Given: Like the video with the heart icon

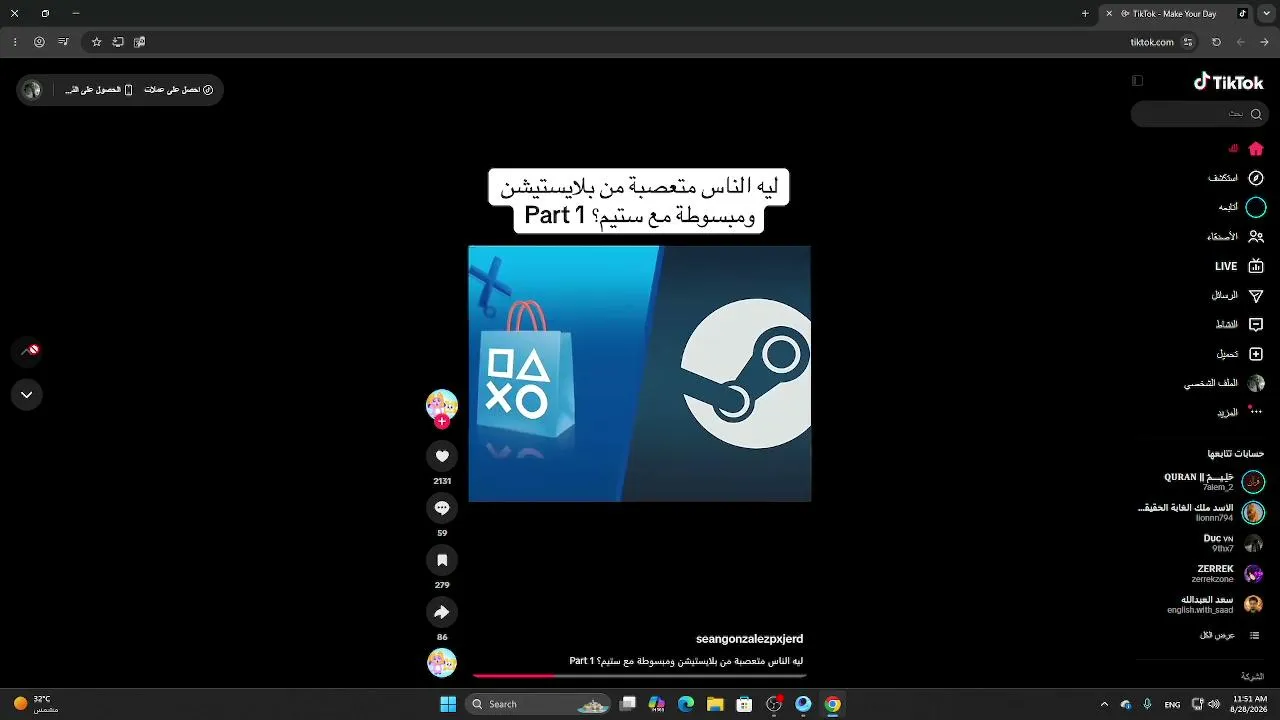Looking at the screenshot, I should click(x=442, y=456).
